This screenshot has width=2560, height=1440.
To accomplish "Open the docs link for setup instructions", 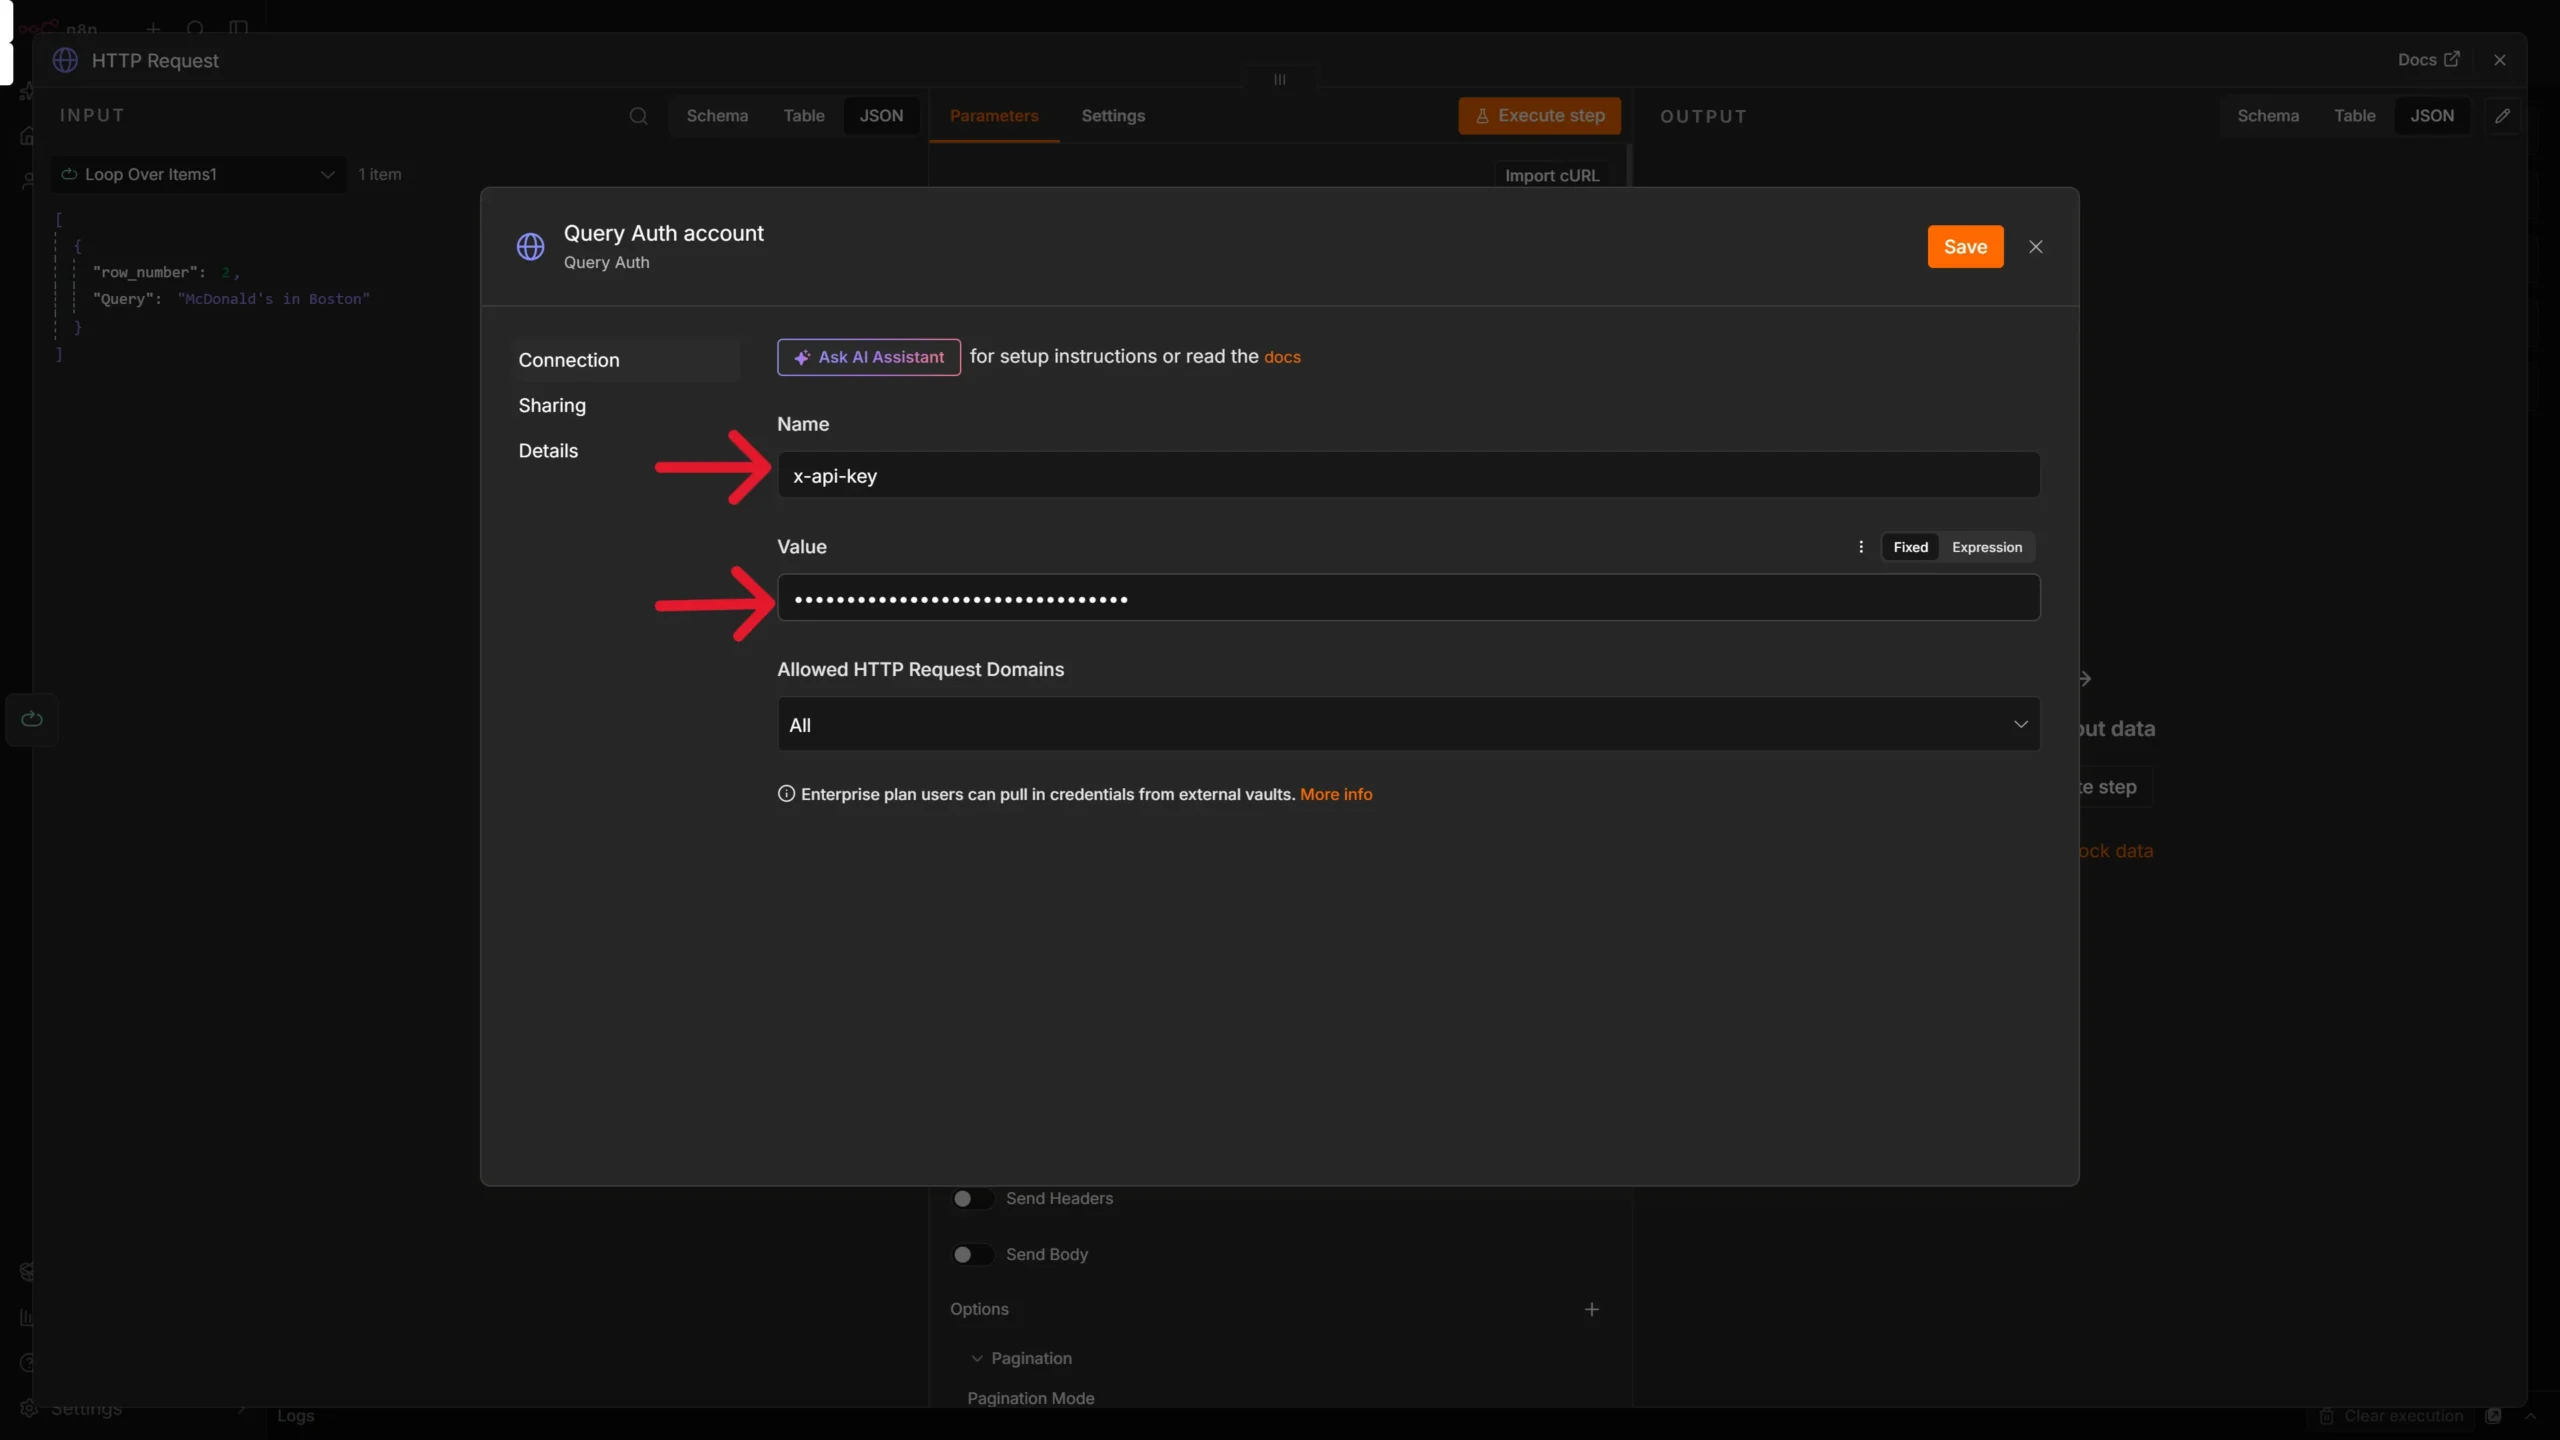I will 1282,357.
